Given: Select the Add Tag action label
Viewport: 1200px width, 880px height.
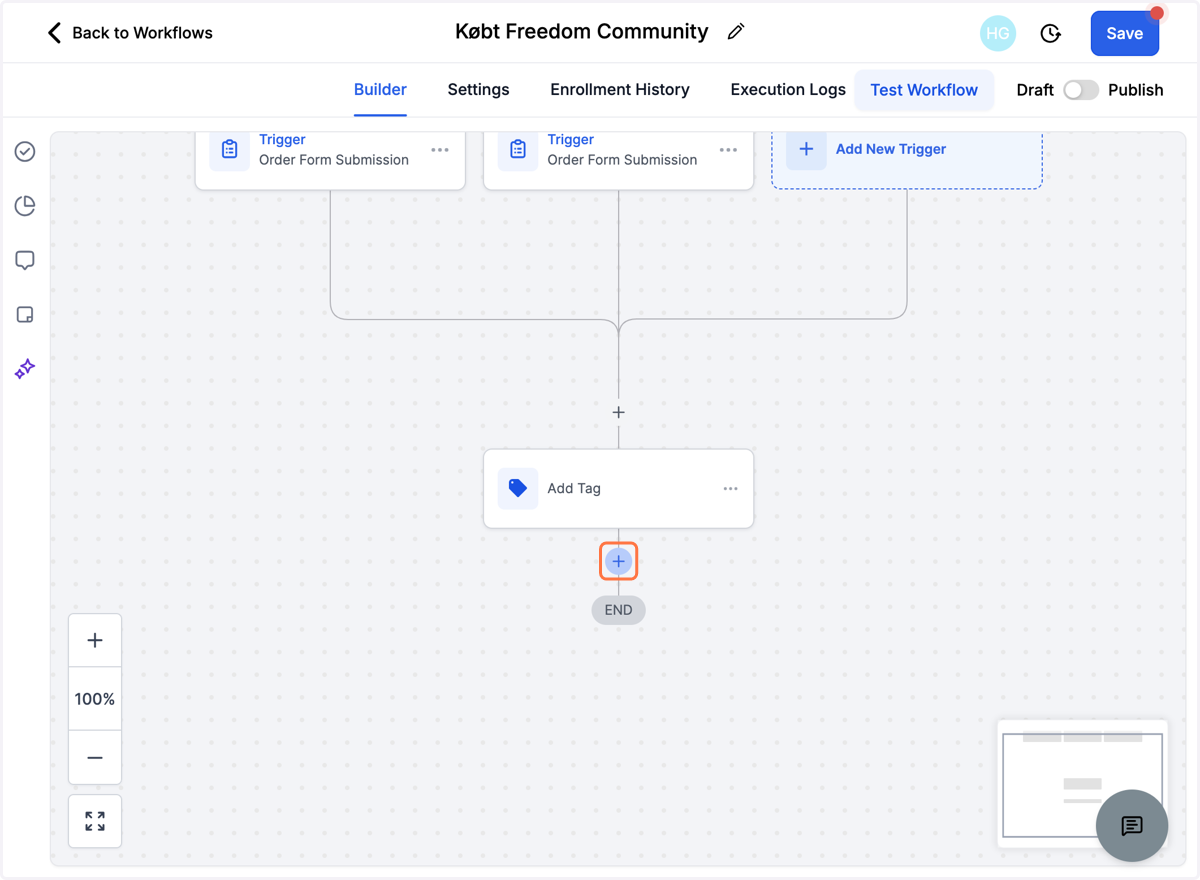Looking at the screenshot, I should click(574, 489).
